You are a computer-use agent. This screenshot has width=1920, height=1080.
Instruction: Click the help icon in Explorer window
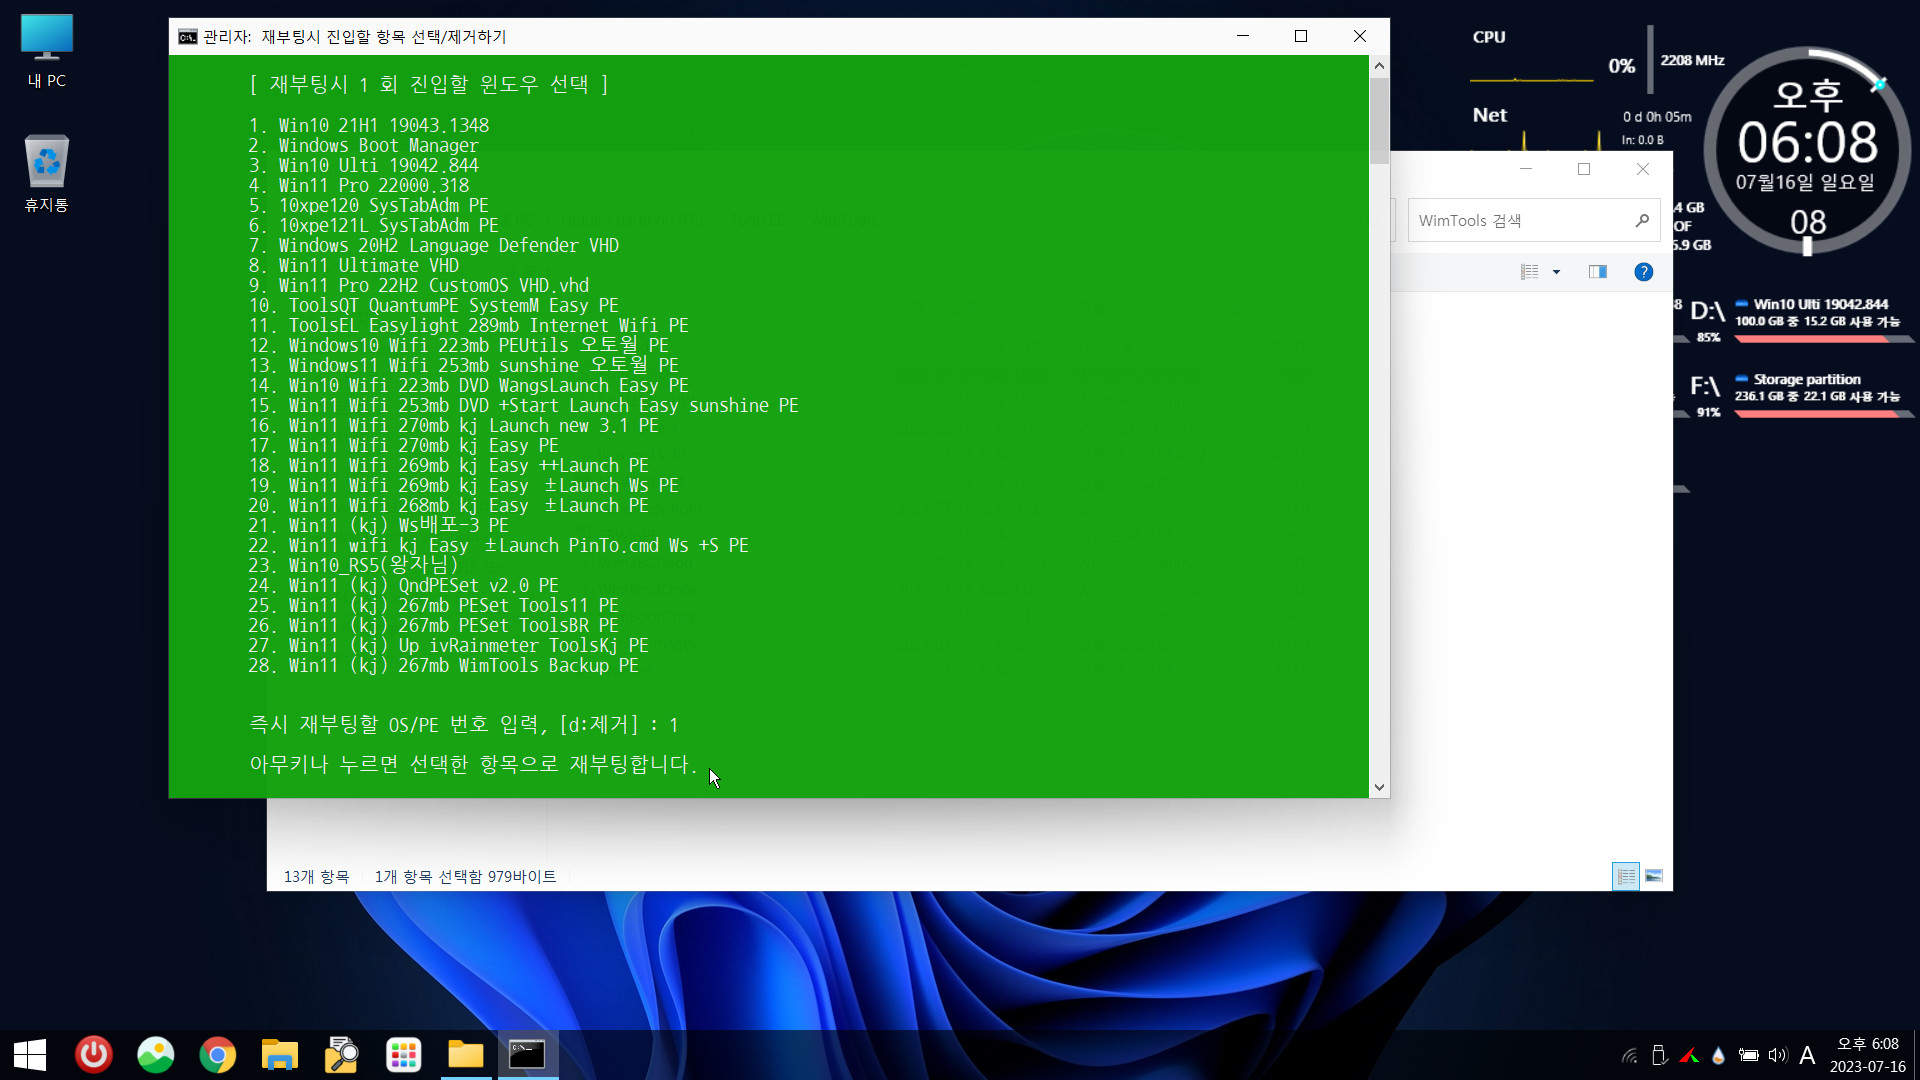1643,272
